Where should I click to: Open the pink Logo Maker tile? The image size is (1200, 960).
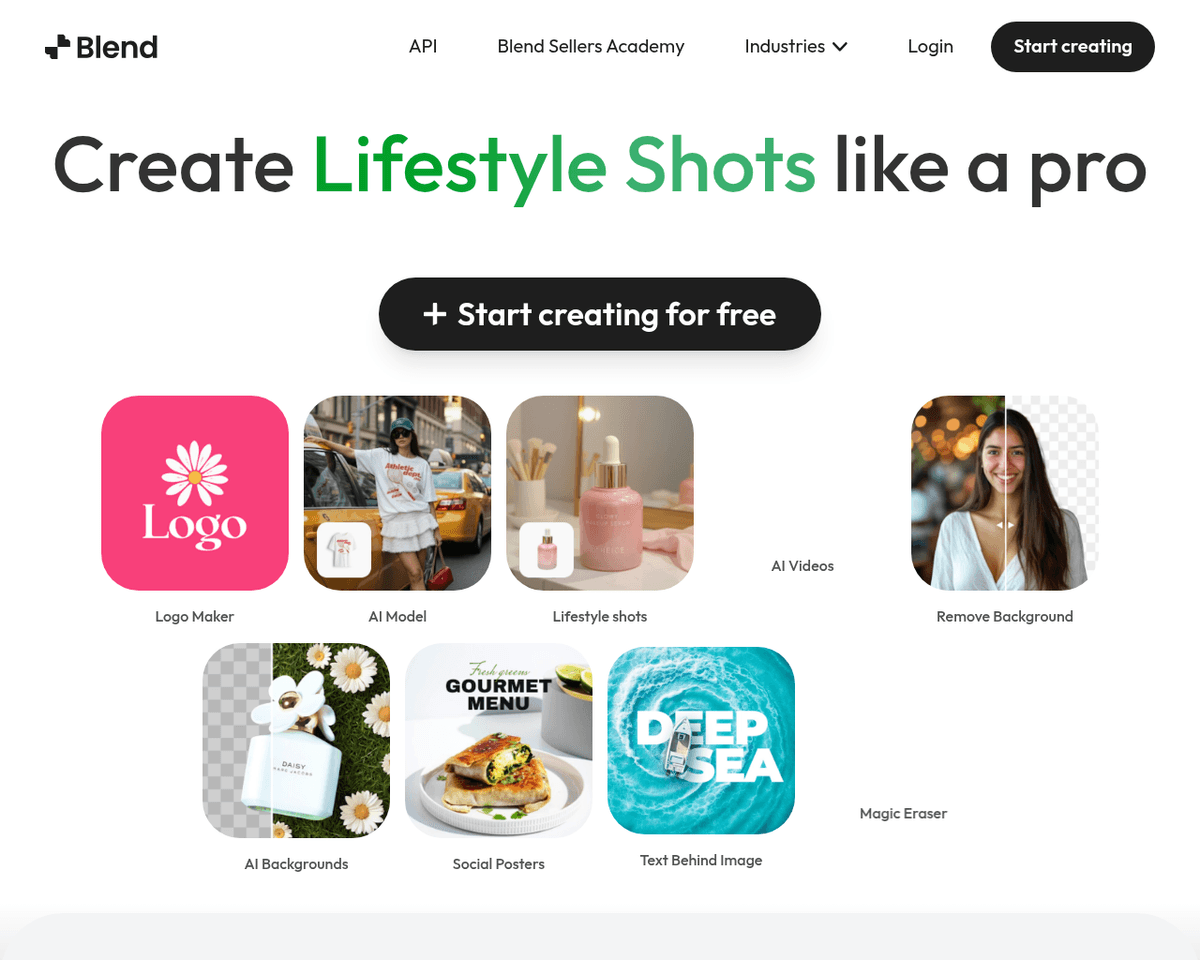[195, 493]
